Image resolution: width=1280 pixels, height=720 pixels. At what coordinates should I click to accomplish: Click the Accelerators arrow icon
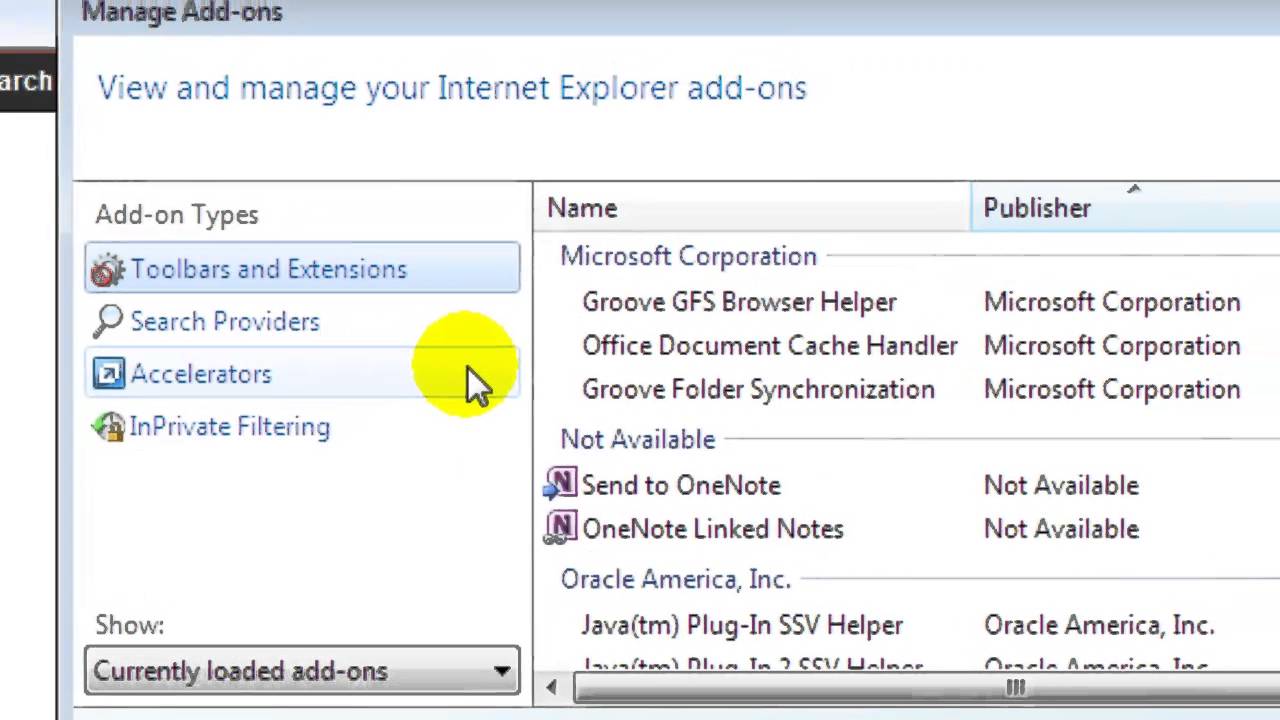[x=108, y=374]
